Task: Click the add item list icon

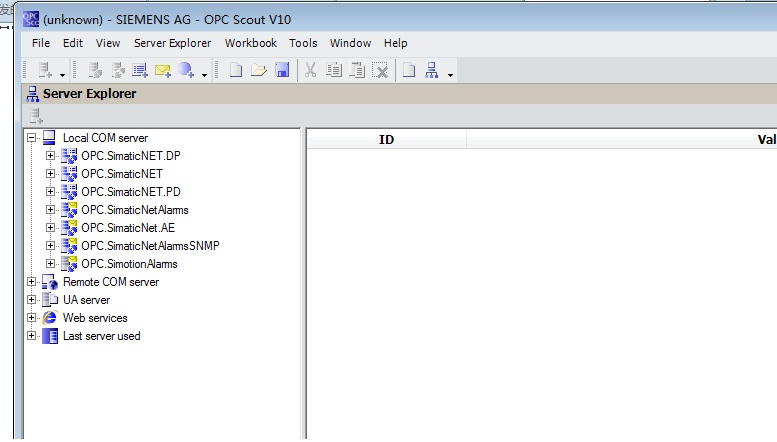Action: 140,70
